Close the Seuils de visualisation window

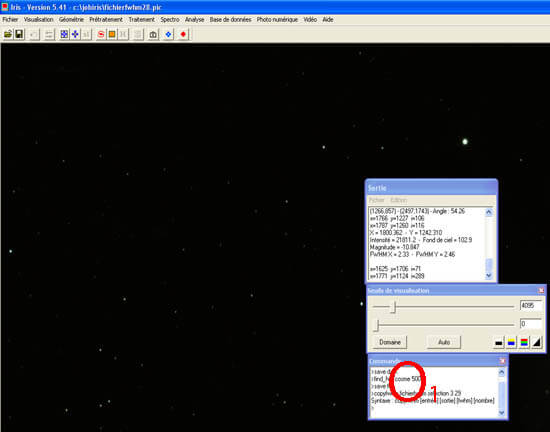pos(541,291)
